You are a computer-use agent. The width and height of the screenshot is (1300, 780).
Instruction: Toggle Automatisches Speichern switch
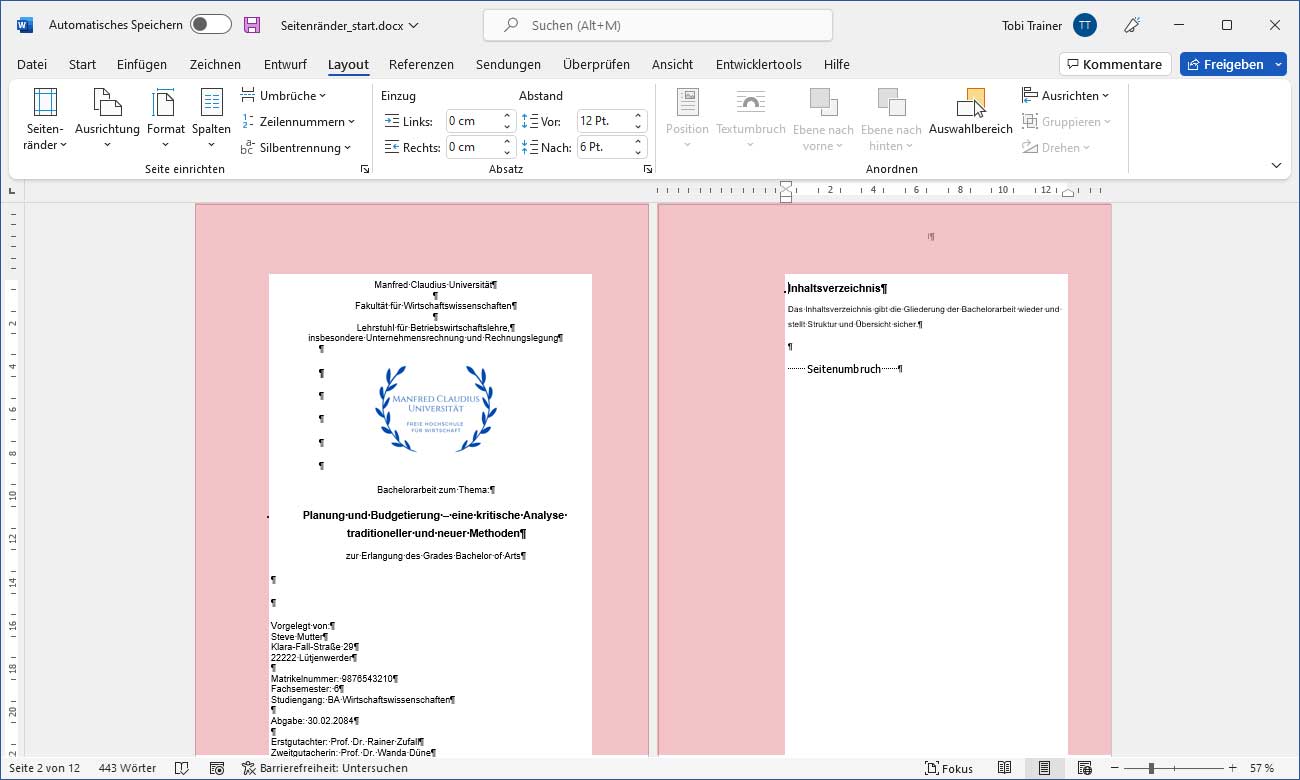coord(210,25)
